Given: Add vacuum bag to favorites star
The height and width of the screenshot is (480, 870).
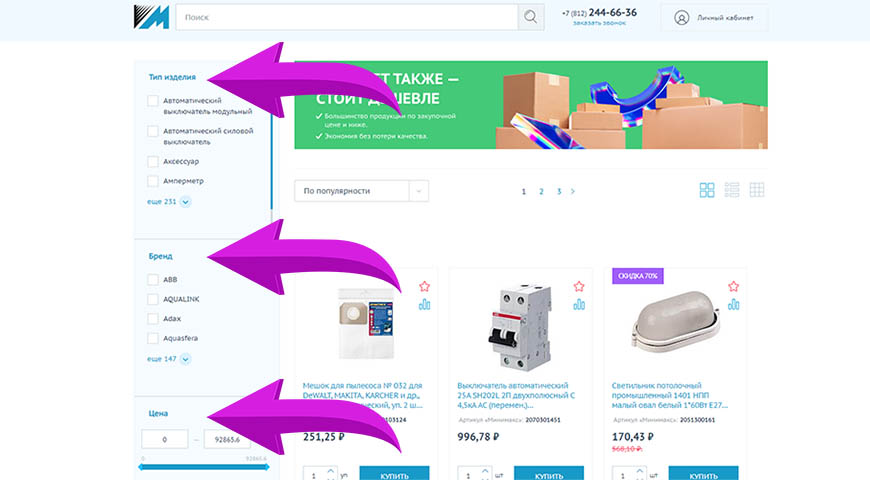Looking at the screenshot, I should coord(424,286).
